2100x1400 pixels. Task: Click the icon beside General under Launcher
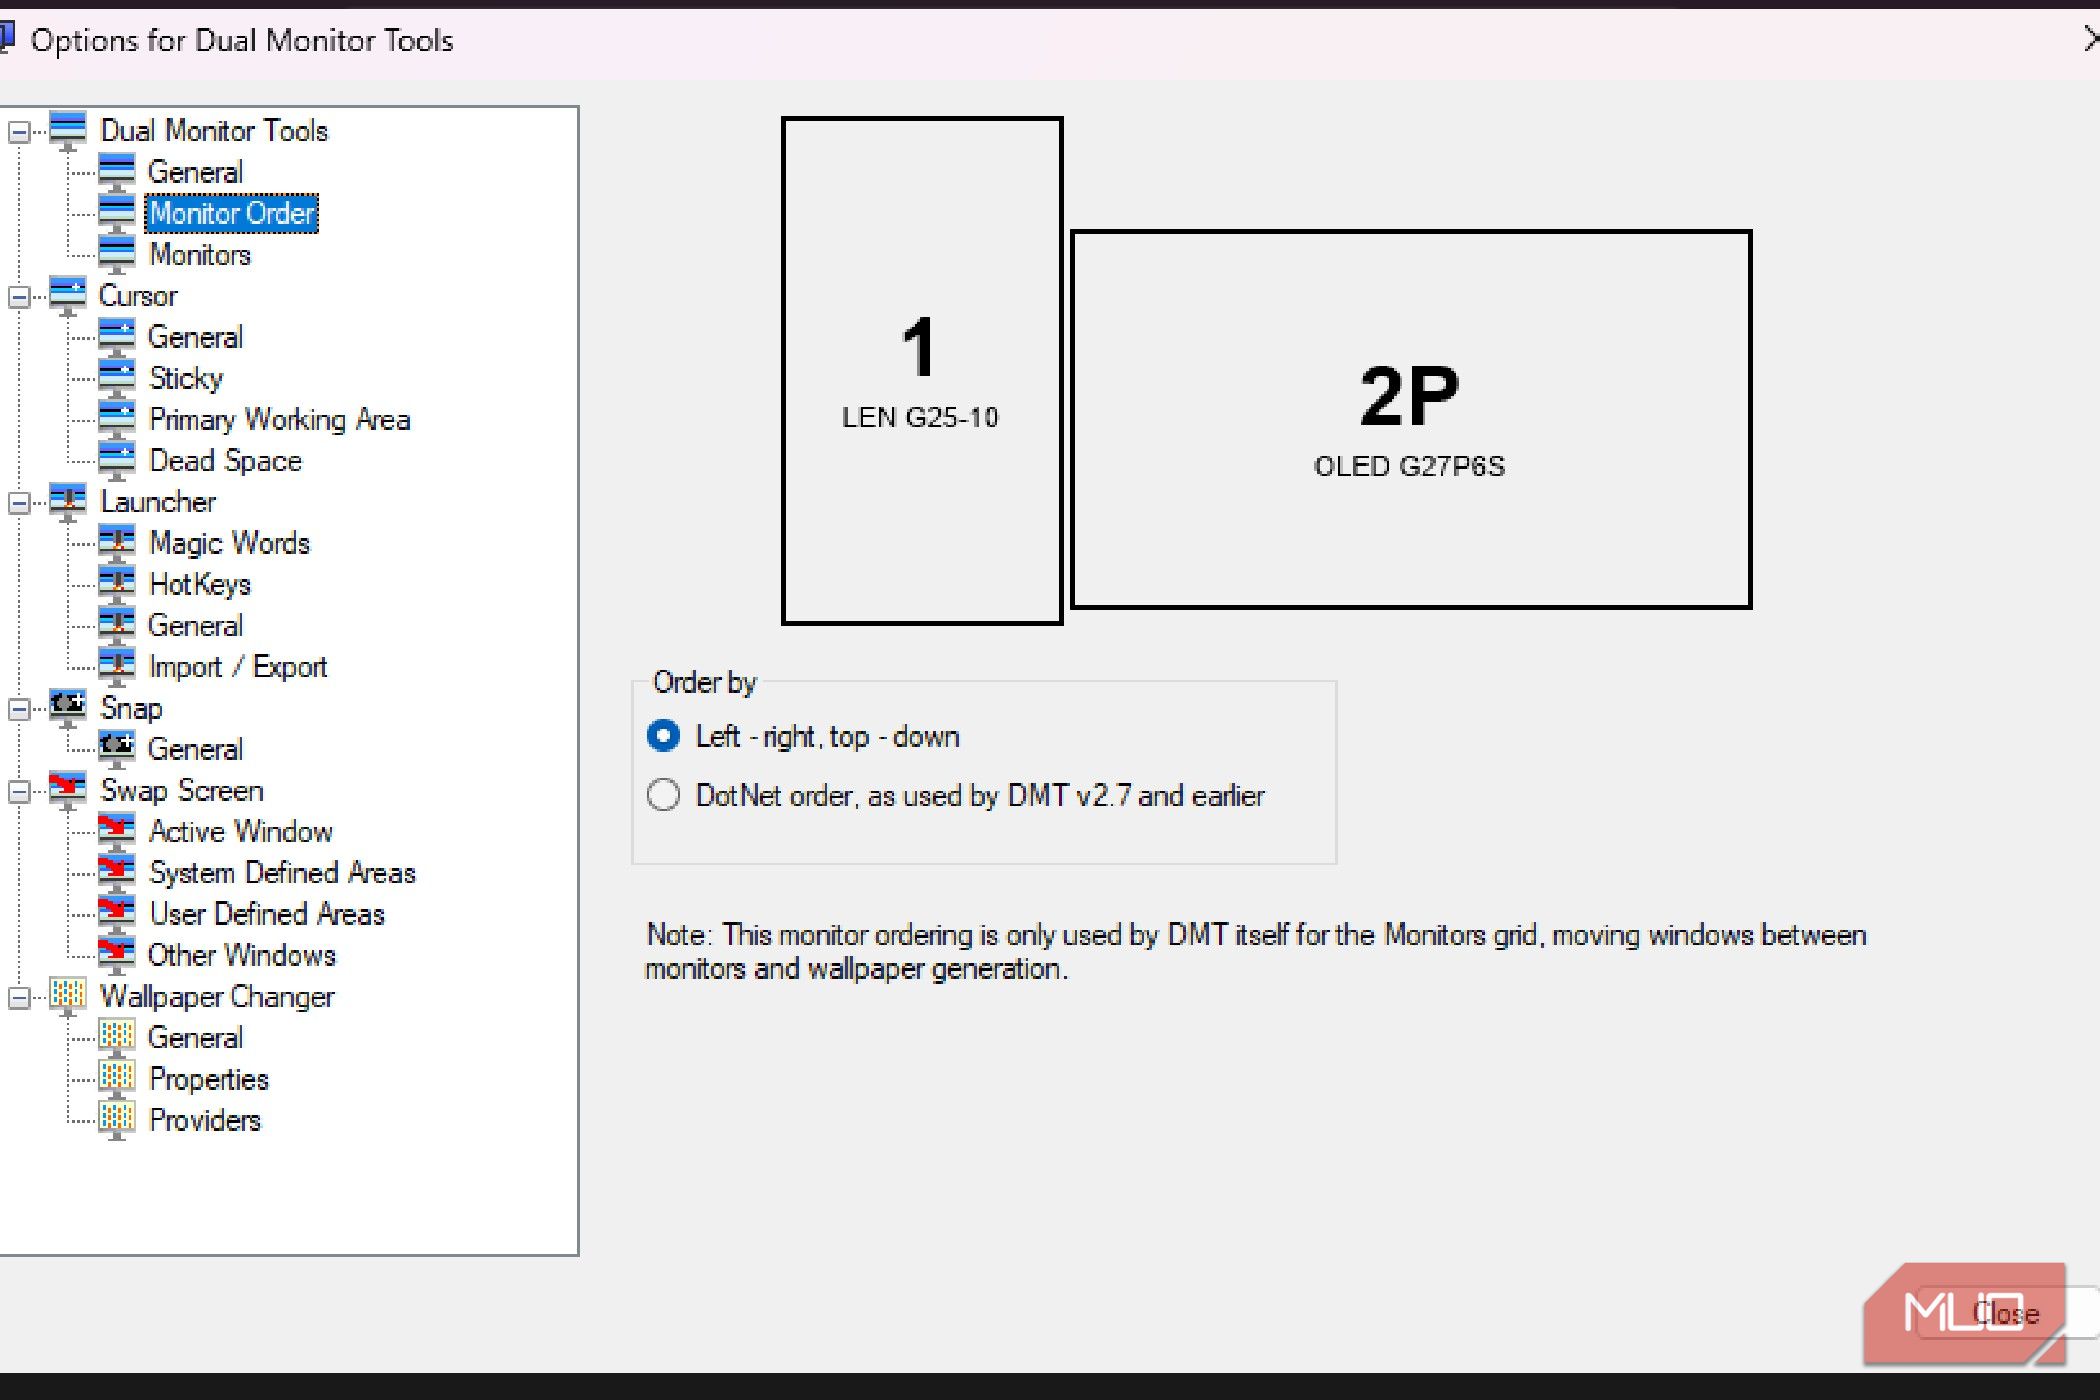coord(117,625)
